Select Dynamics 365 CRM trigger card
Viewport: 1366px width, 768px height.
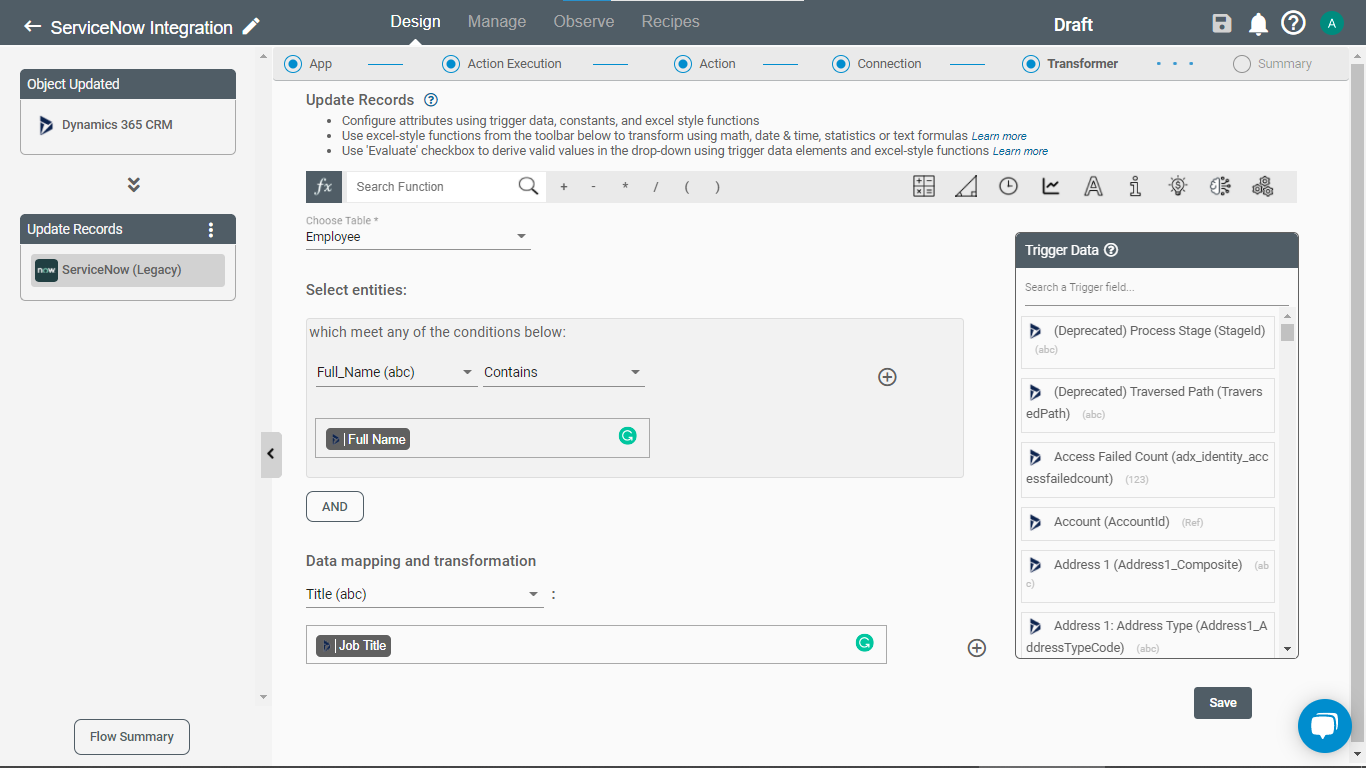tap(128, 126)
